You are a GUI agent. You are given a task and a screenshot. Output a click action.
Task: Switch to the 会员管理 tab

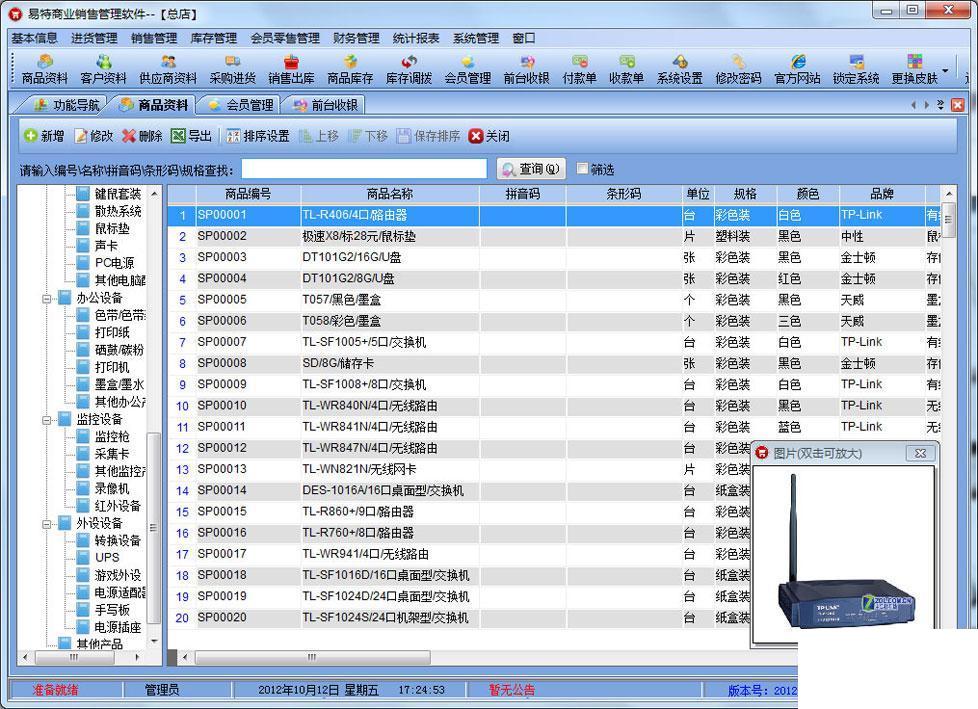click(x=241, y=105)
